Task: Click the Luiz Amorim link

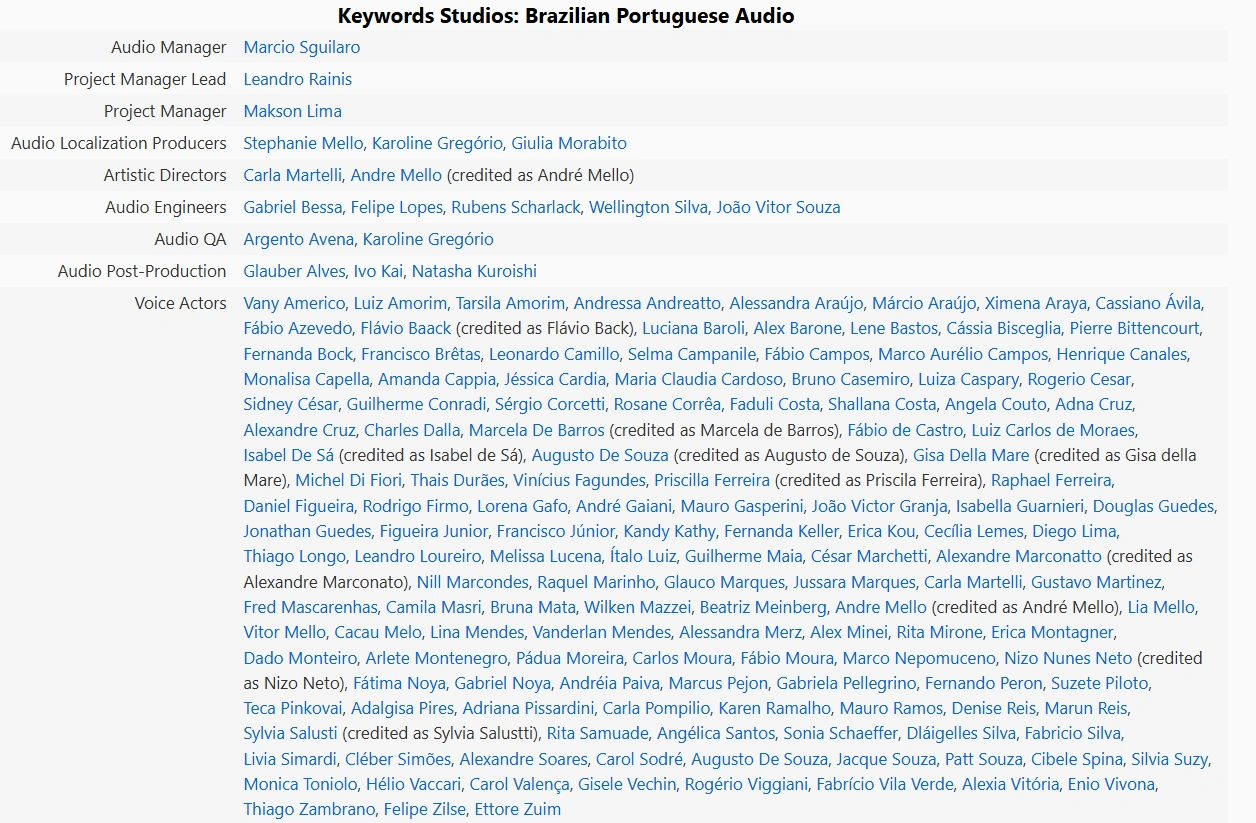Action: [400, 303]
